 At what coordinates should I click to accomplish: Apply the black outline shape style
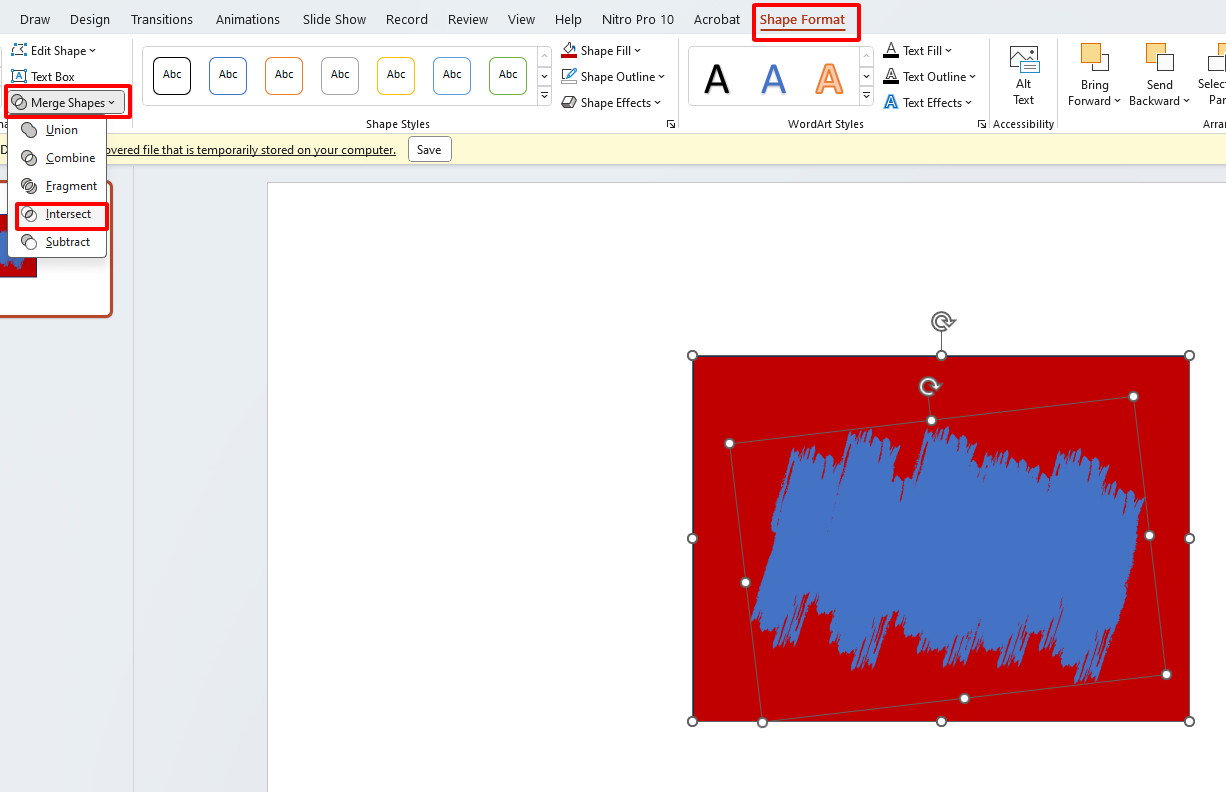[172, 75]
